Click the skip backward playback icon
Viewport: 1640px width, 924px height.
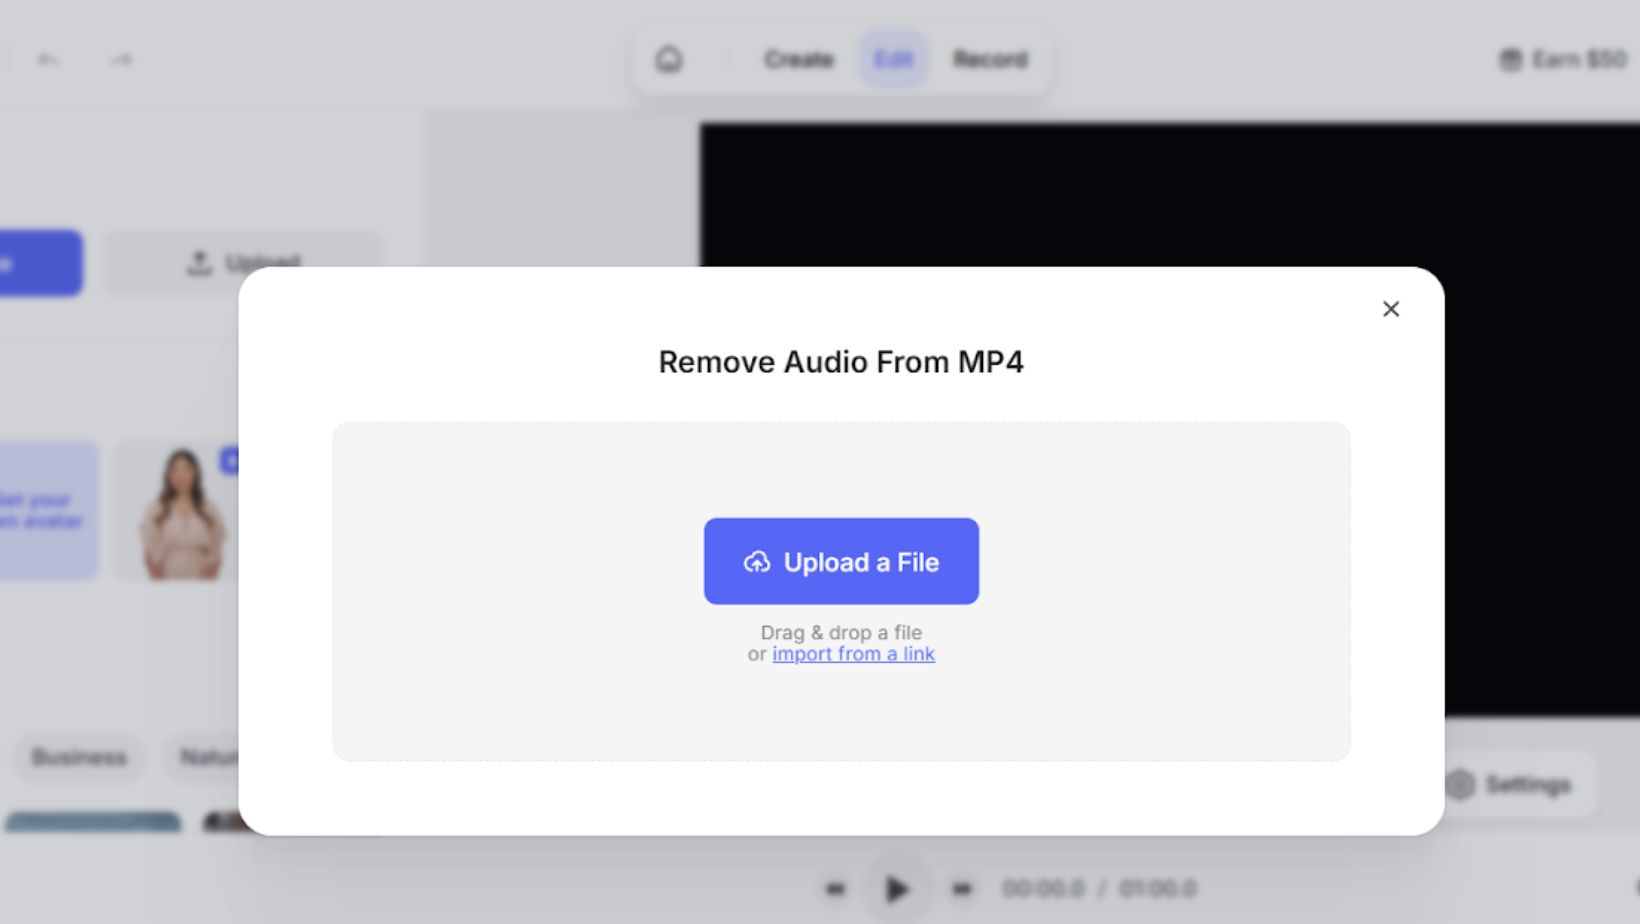tap(835, 888)
